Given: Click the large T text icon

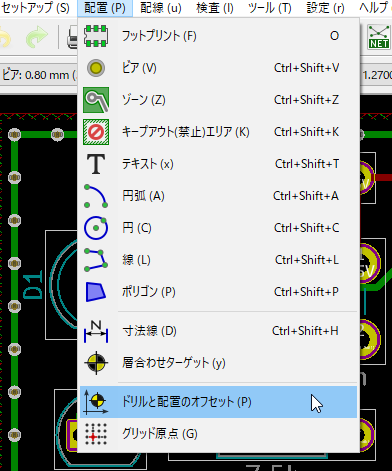Looking at the screenshot, I should pos(96,164).
